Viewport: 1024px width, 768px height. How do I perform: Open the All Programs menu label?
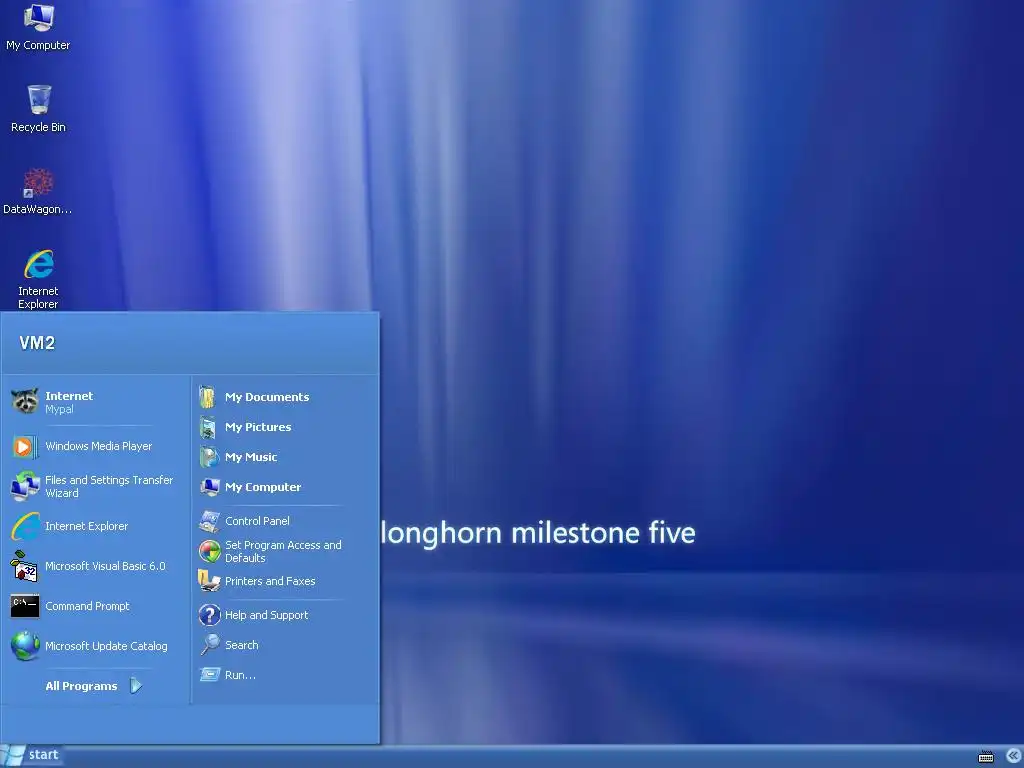pos(81,686)
